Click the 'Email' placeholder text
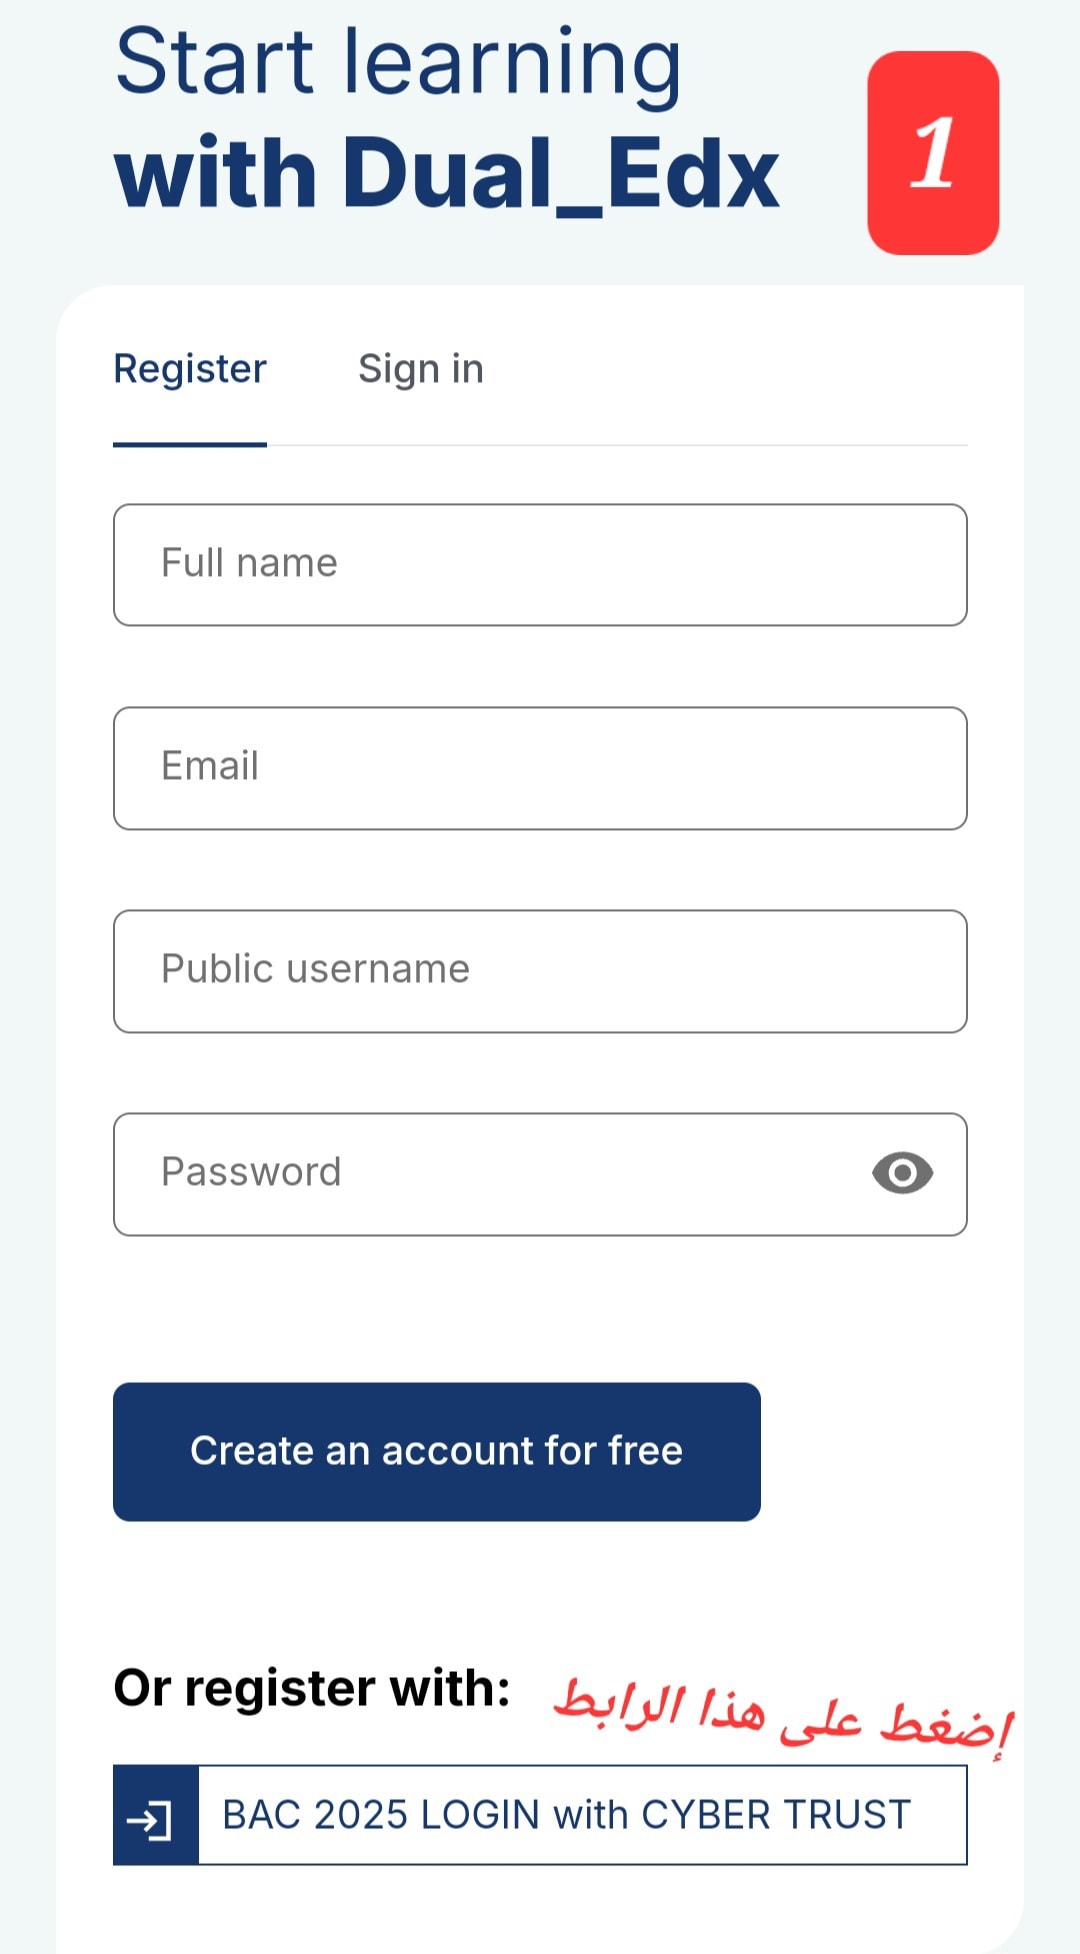This screenshot has height=1954, width=1080. 210,766
